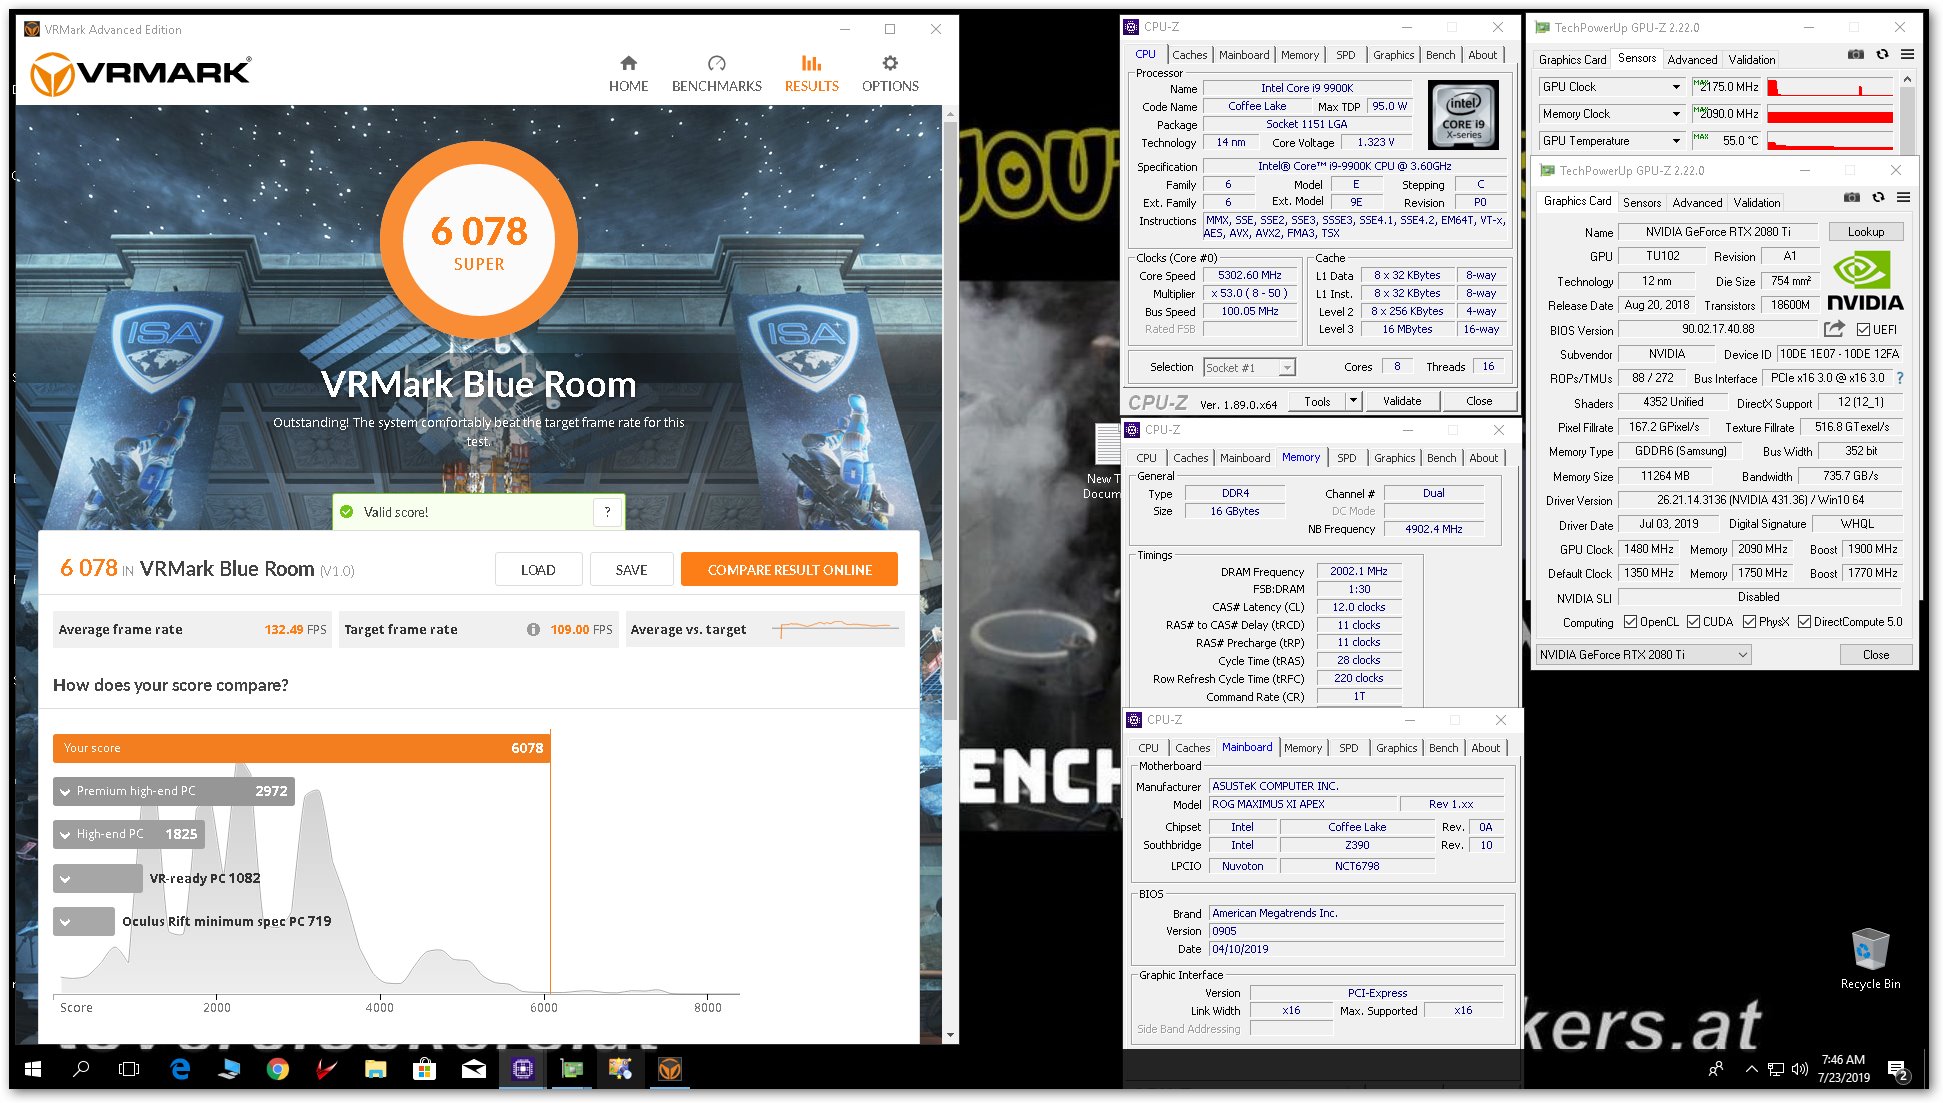1943x1103 pixels.
Task: Toggle the CUDA checkbox in GPU-Z
Action: [x=1693, y=622]
